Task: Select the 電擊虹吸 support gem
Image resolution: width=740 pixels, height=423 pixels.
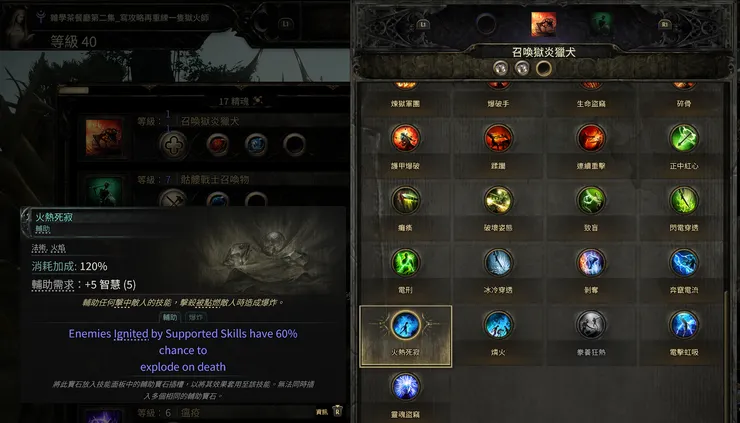Action: [684, 334]
